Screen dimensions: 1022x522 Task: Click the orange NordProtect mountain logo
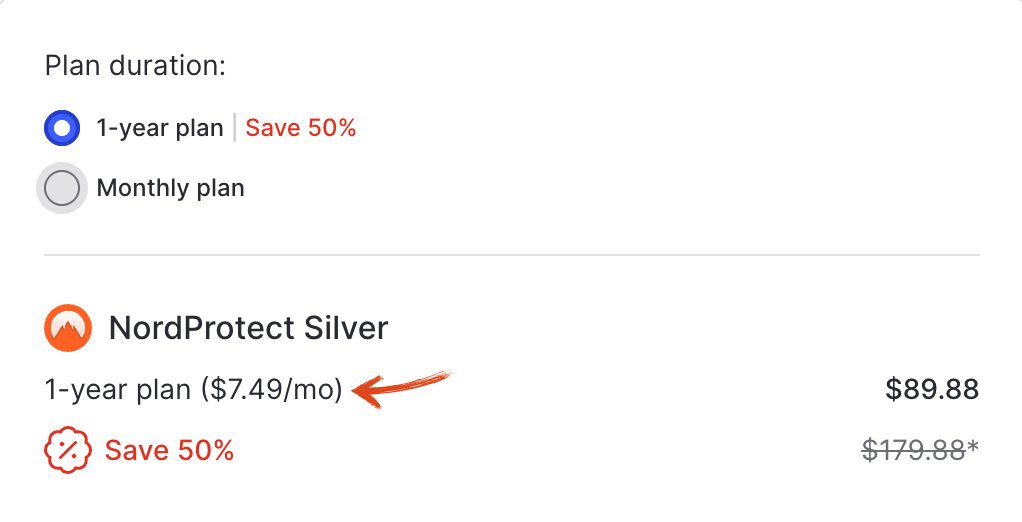(x=68, y=328)
